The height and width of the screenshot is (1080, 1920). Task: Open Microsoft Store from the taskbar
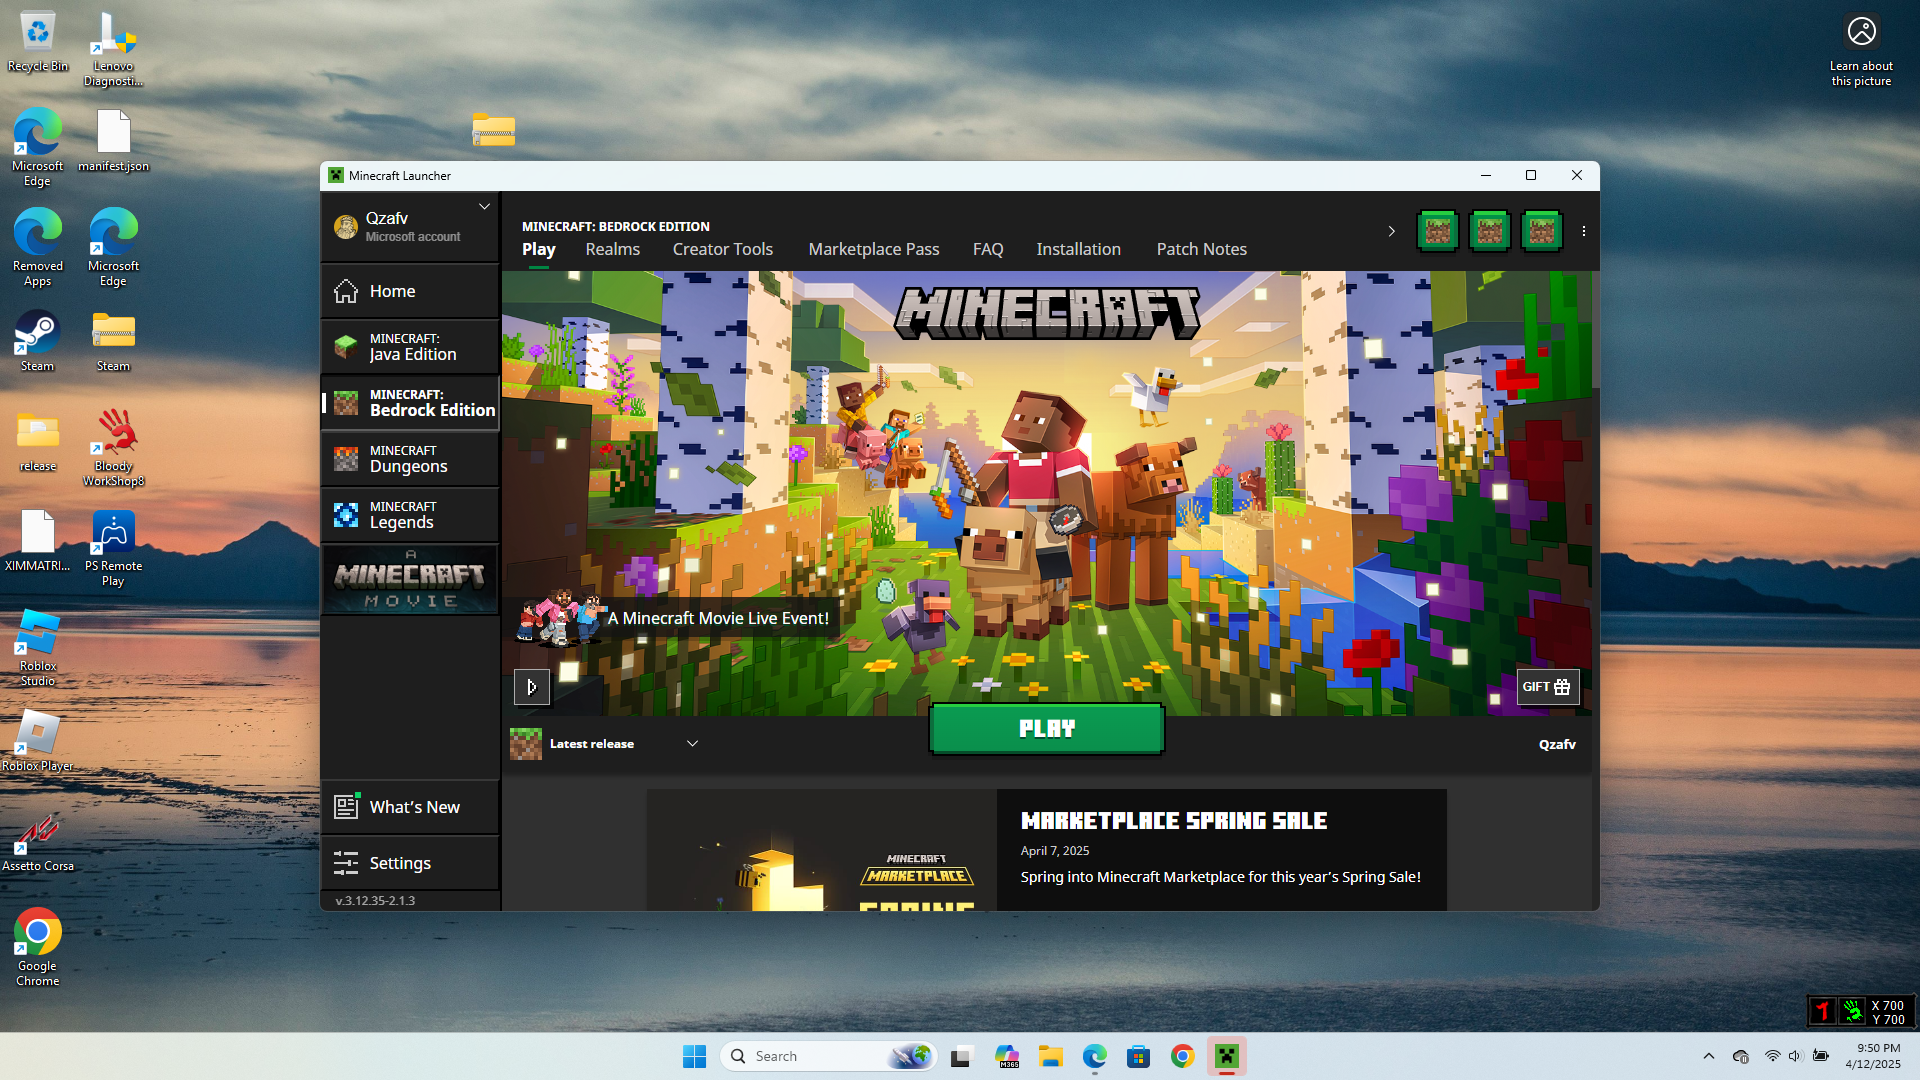(x=1138, y=1056)
